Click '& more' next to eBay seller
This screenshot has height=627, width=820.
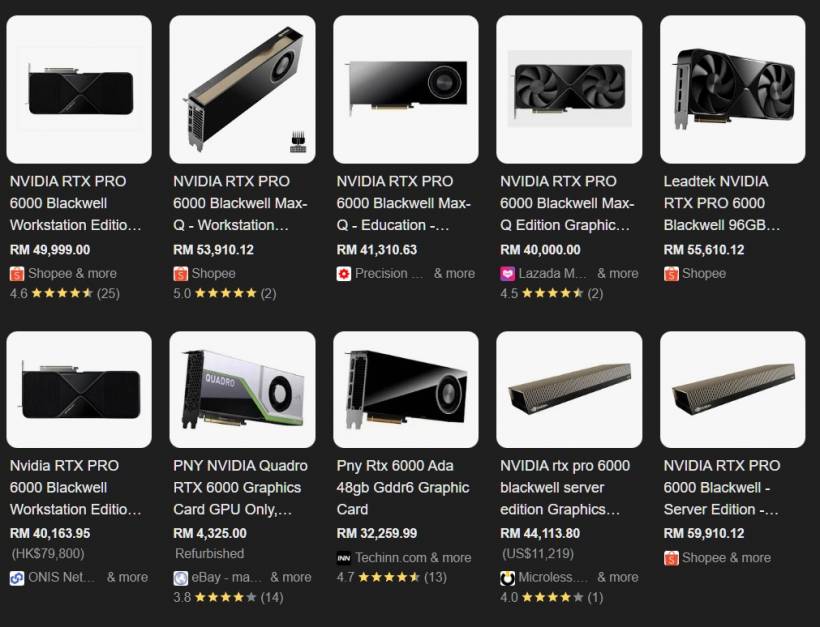click(x=291, y=577)
